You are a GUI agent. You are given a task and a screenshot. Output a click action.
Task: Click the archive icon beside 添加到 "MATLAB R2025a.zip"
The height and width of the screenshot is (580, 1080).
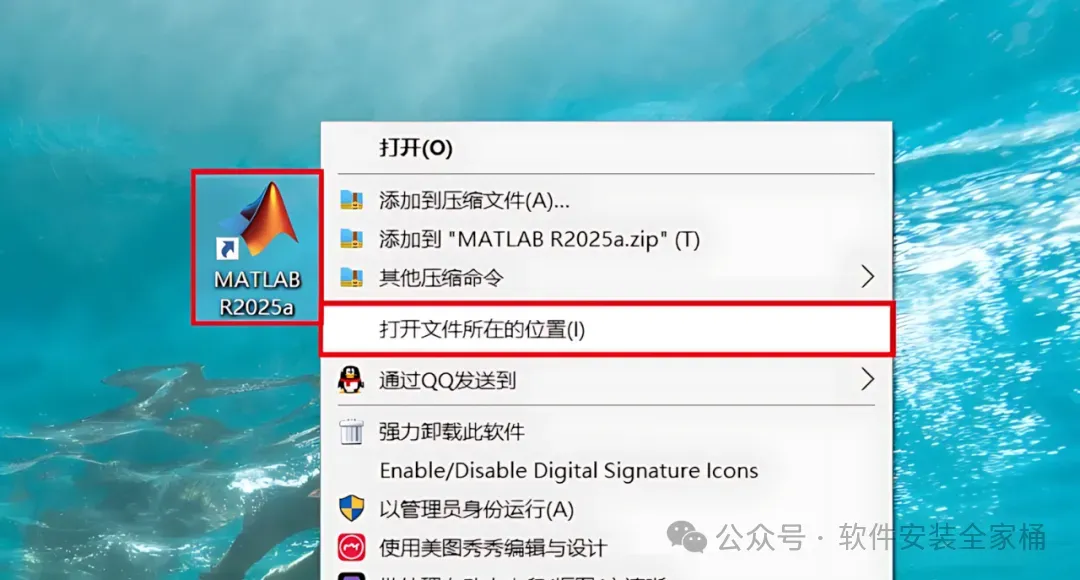pyautogui.click(x=351, y=239)
